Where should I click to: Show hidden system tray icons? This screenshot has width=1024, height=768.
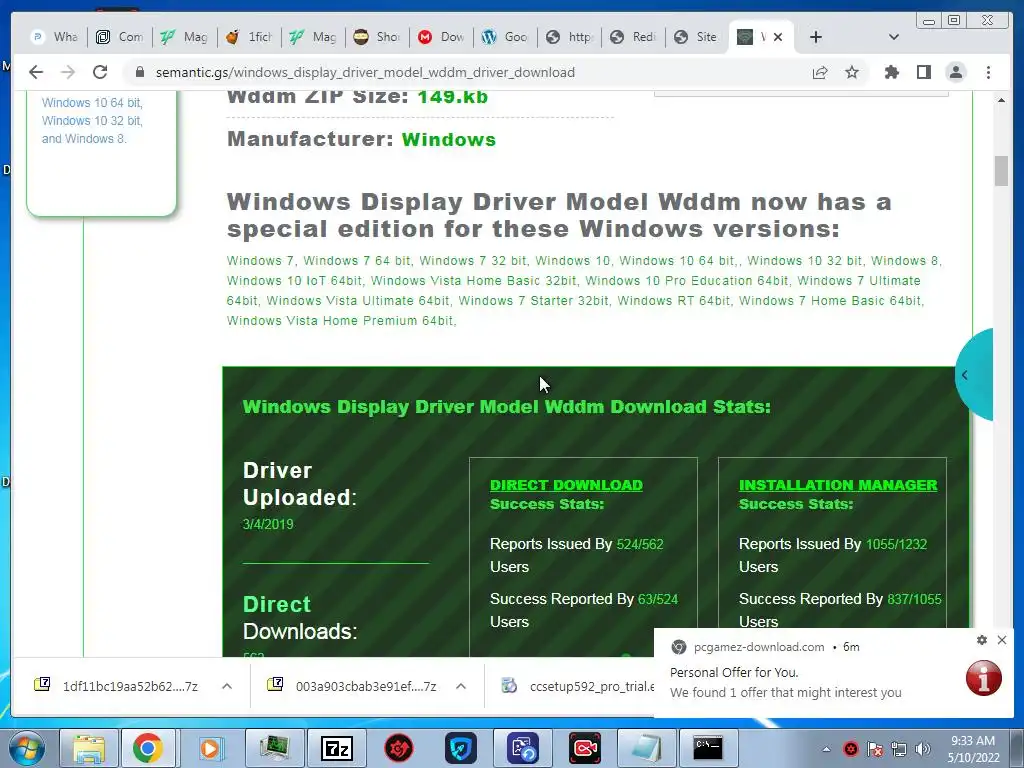click(x=826, y=749)
